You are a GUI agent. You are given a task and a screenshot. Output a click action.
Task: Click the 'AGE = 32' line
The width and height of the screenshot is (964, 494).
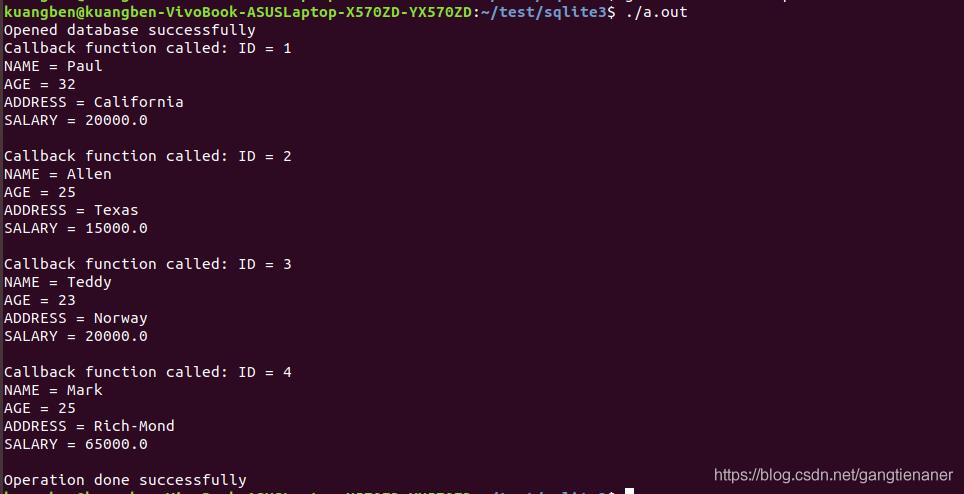click(40, 84)
